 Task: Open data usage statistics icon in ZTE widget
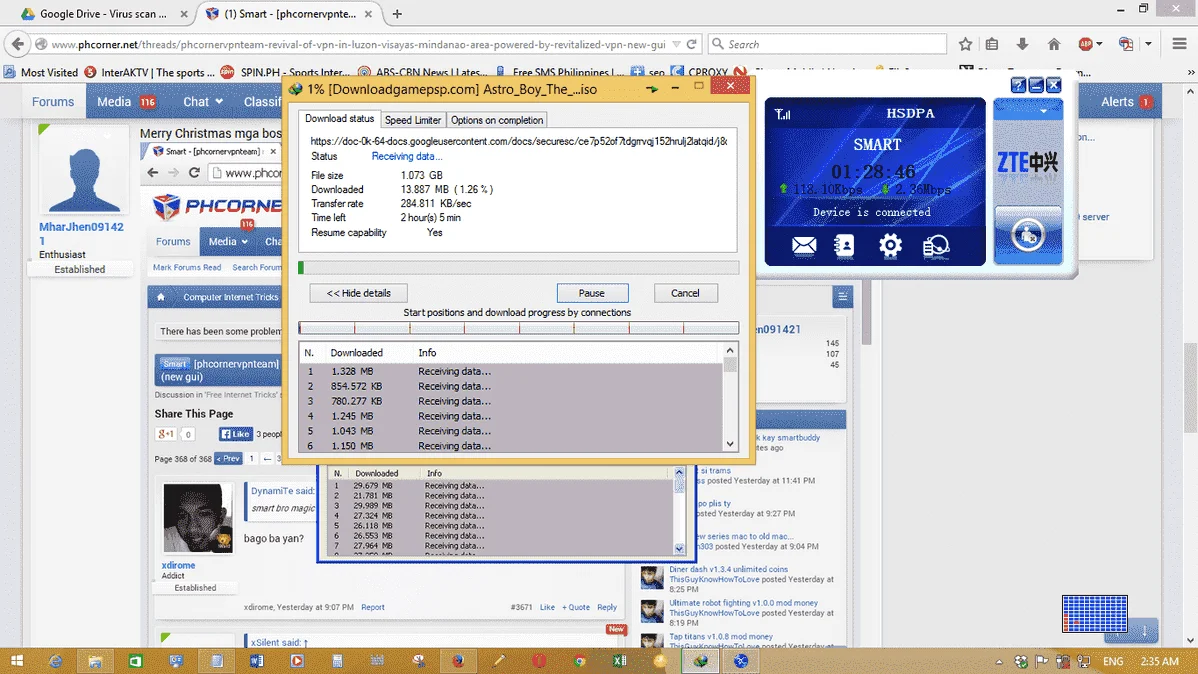936,246
